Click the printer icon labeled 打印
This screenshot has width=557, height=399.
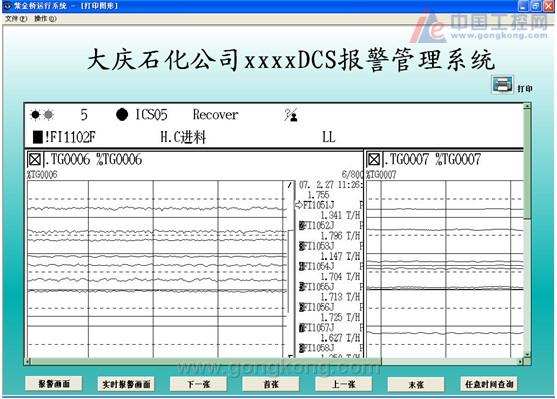(502, 85)
